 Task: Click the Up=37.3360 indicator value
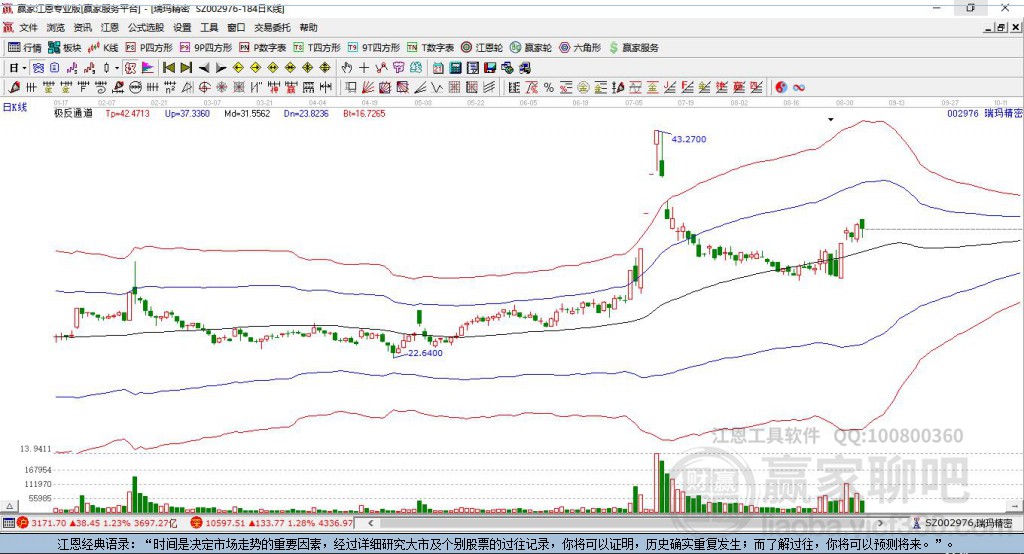(187, 113)
